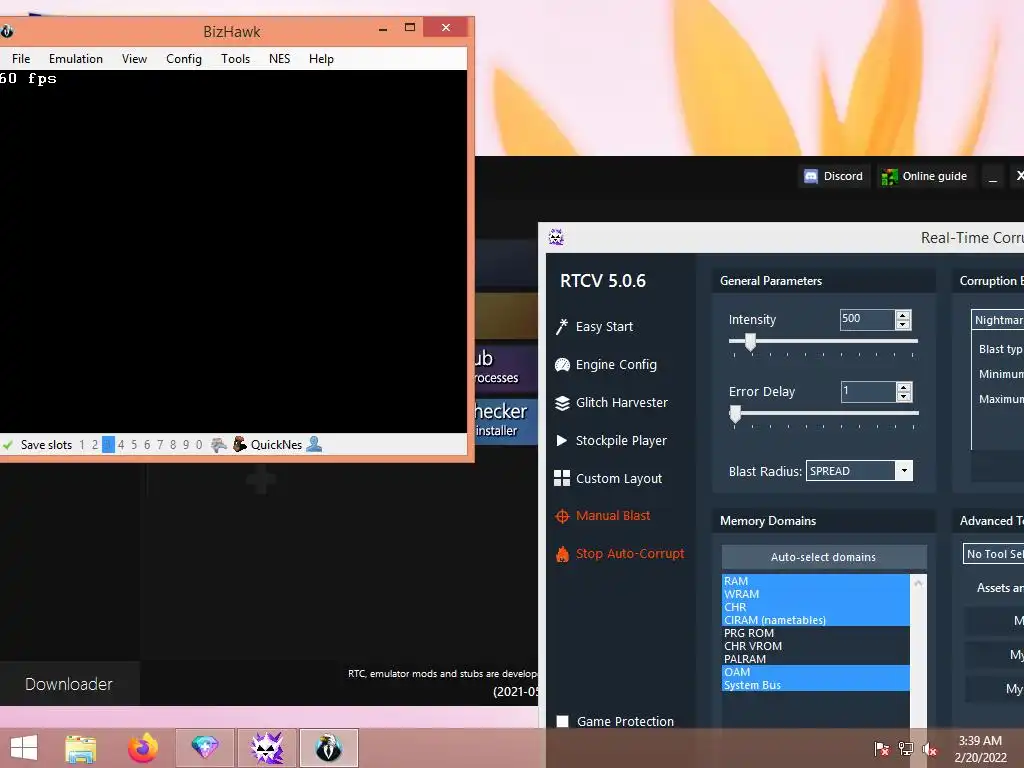Click BizHawk status bar green checkmark
This screenshot has height=768, width=1024.
tap(8, 445)
